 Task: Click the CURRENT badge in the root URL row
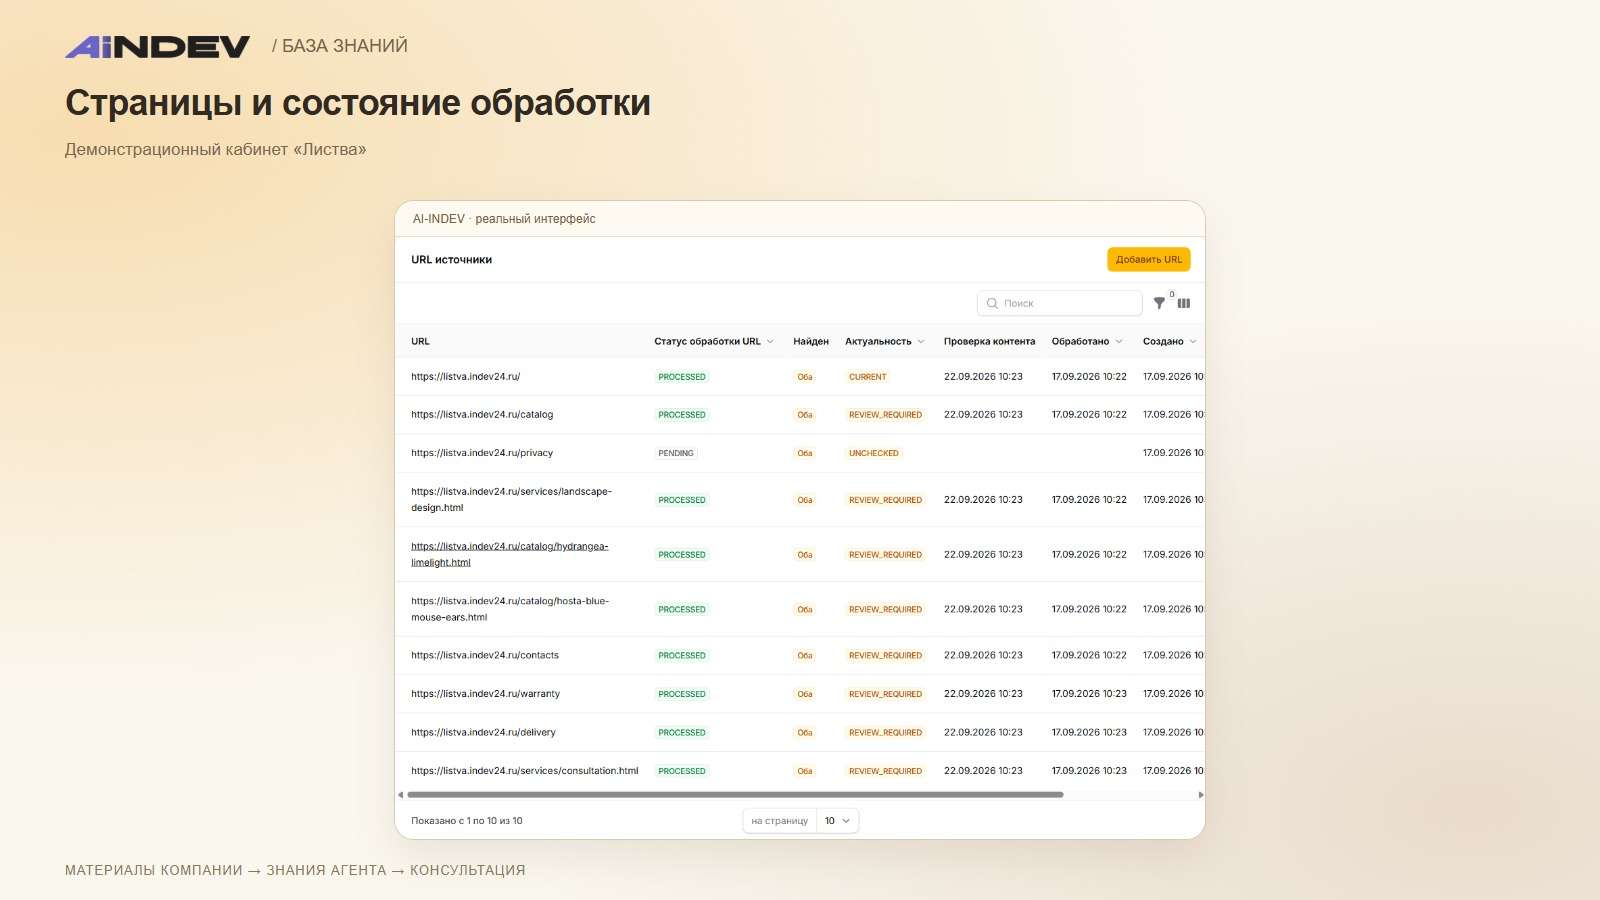pyautogui.click(x=867, y=377)
